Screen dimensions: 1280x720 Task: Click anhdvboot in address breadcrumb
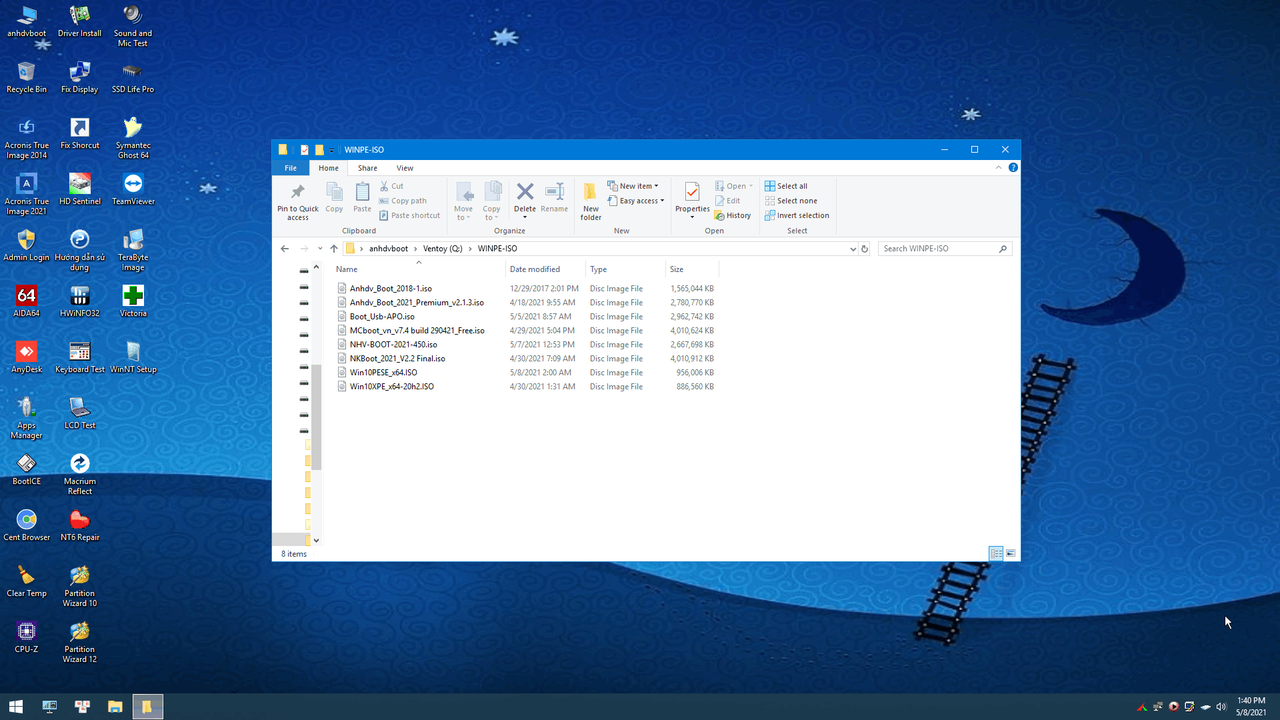pyautogui.click(x=389, y=248)
